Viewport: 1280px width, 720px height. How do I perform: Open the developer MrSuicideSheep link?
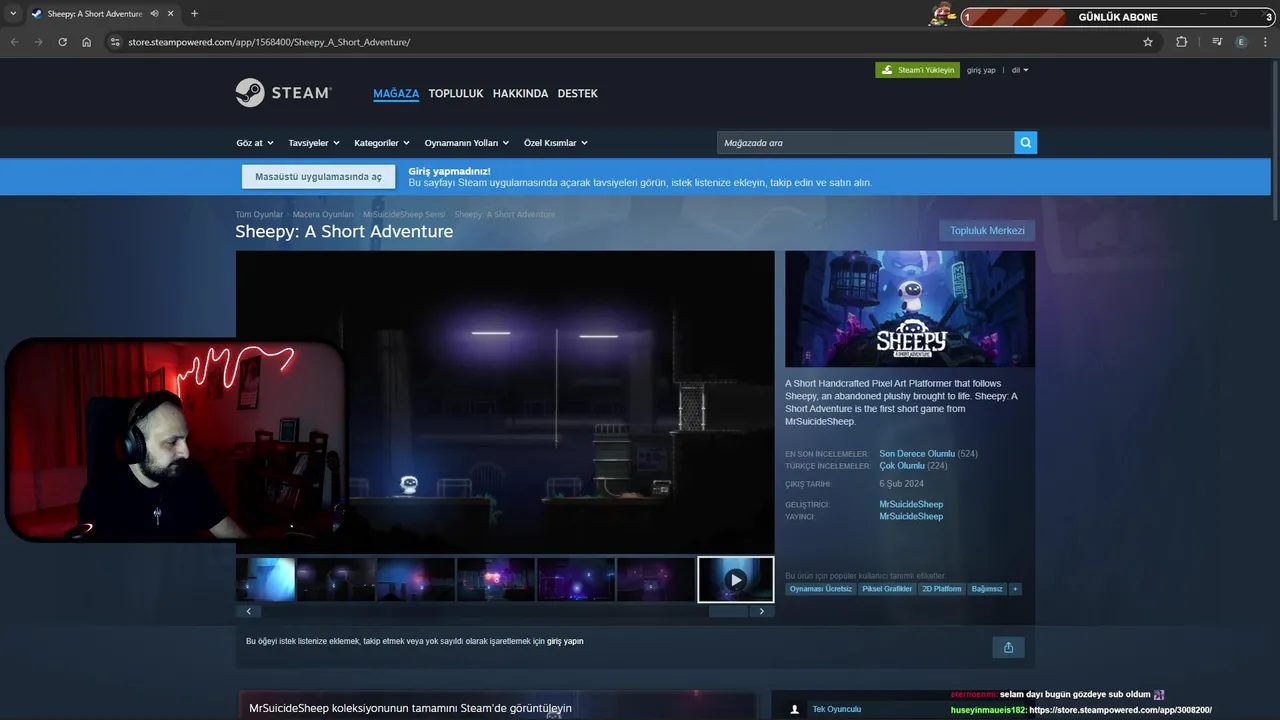click(x=911, y=504)
